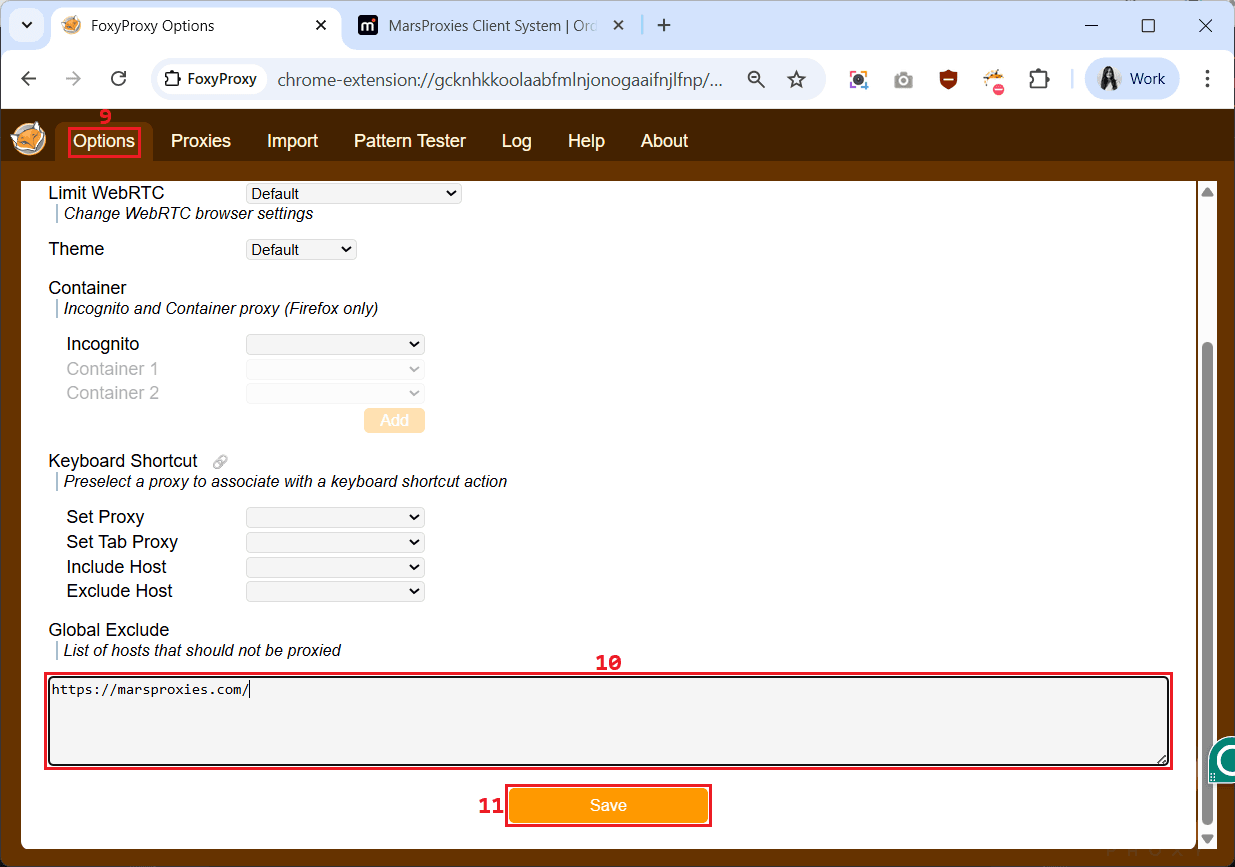Open the Set Tab Proxy dropdown

pyautogui.click(x=335, y=542)
